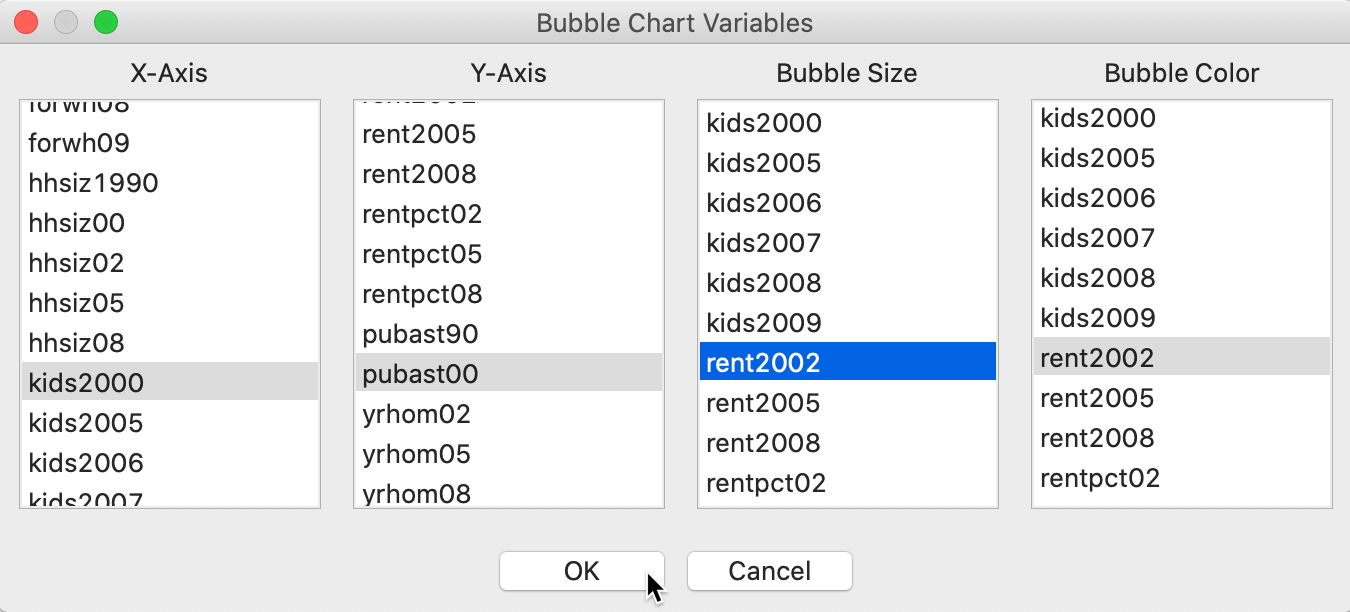1350x612 pixels.
Task: Pick kids2000 in Bubble Size list
Action: tap(848, 122)
